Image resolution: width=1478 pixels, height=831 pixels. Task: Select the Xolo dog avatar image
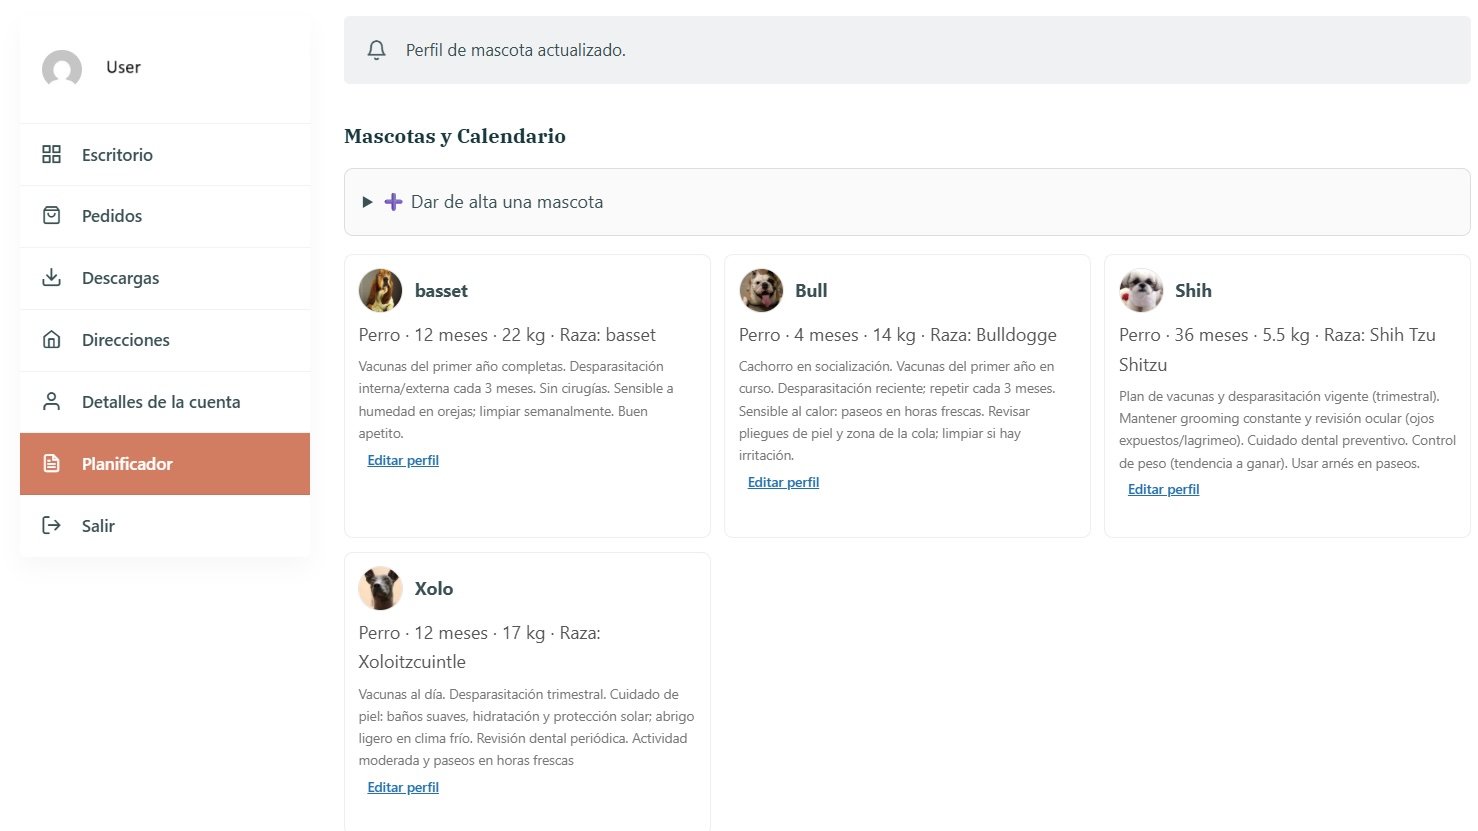click(x=380, y=589)
